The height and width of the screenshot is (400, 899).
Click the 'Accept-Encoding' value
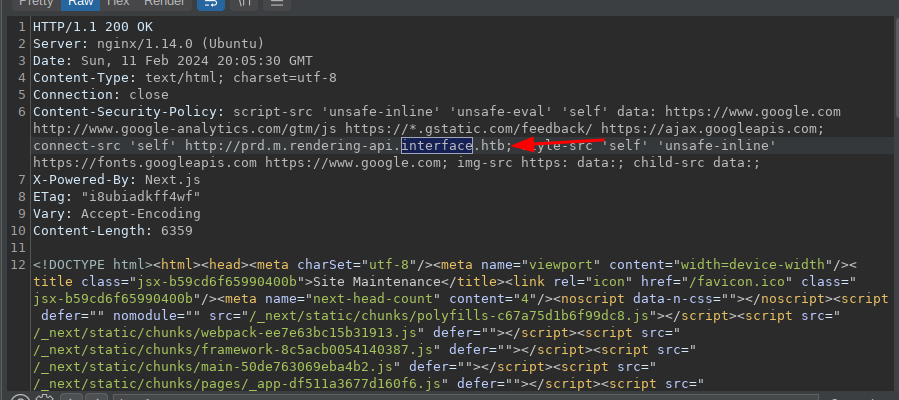(x=140, y=214)
